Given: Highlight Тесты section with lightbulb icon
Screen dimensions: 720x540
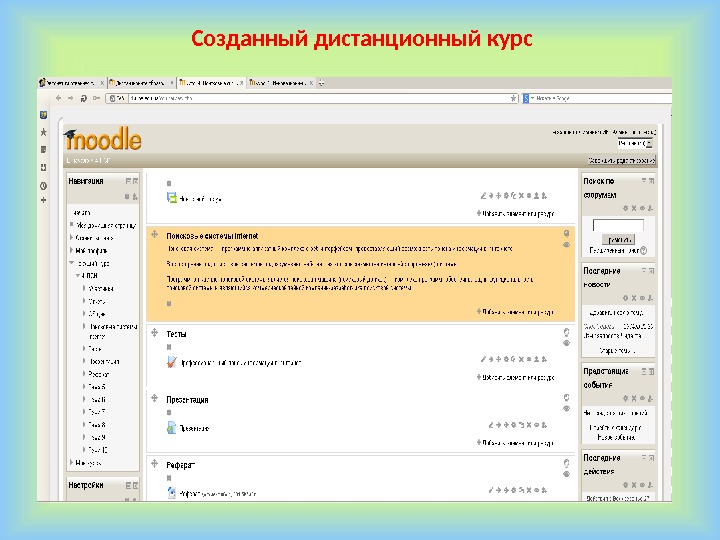Looking at the screenshot, I should pyautogui.click(x=567, y=332).
